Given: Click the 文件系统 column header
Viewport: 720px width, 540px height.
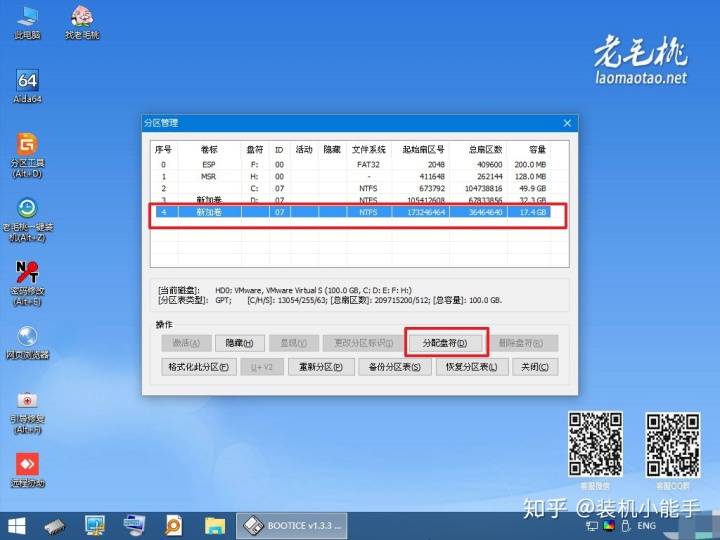Looking at the screenshot, I should tap(369, 150).
